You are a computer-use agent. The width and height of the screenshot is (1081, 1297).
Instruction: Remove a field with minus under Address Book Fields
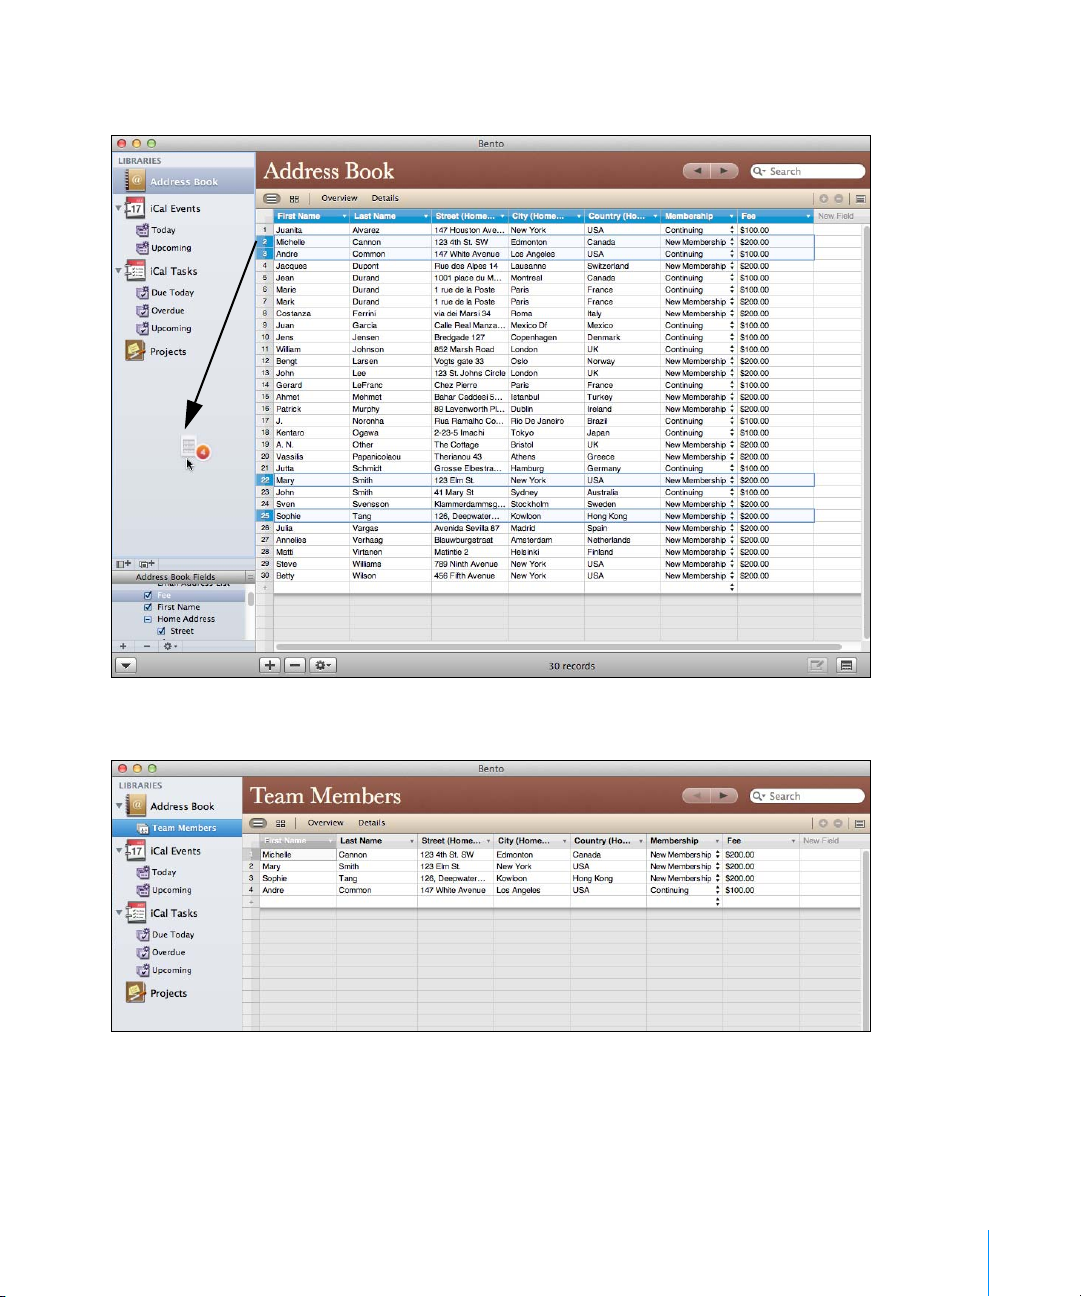pos(147,646)
